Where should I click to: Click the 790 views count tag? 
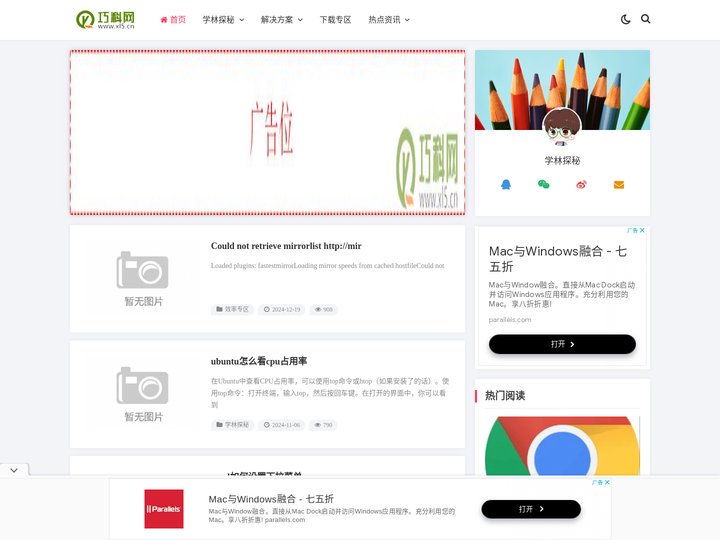pyautogui.click(x=323, y=425)
